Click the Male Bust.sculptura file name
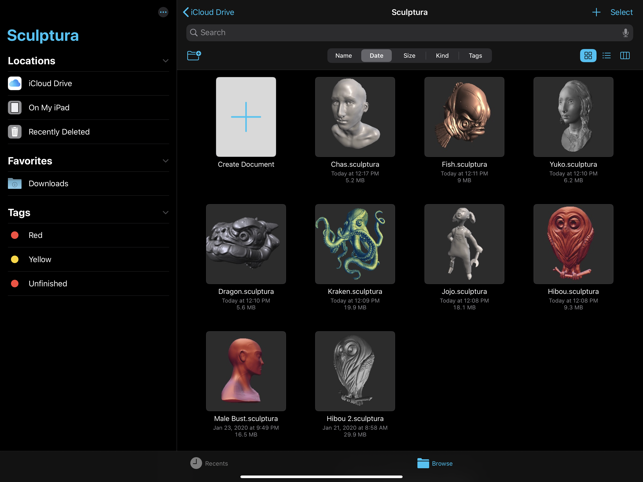This screenshot has width=643, height=482. coord(246,419)
